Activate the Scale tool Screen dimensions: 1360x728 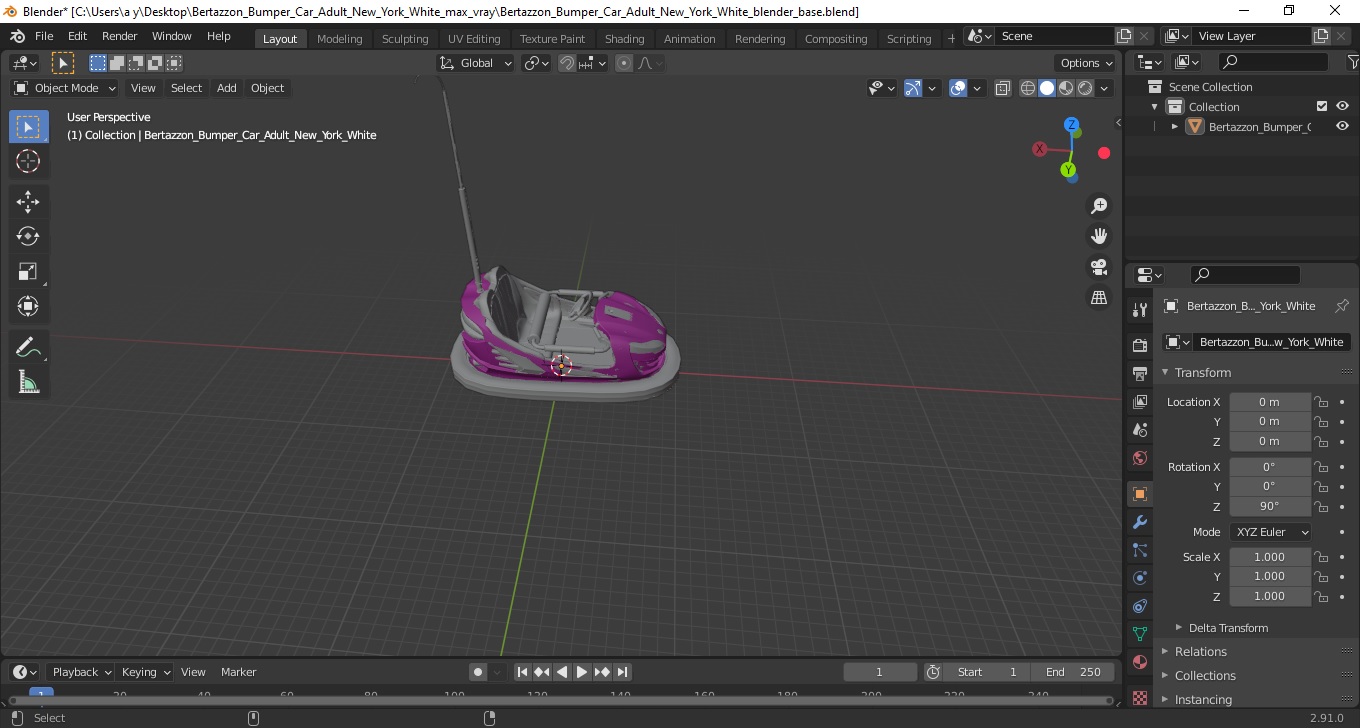28,271
